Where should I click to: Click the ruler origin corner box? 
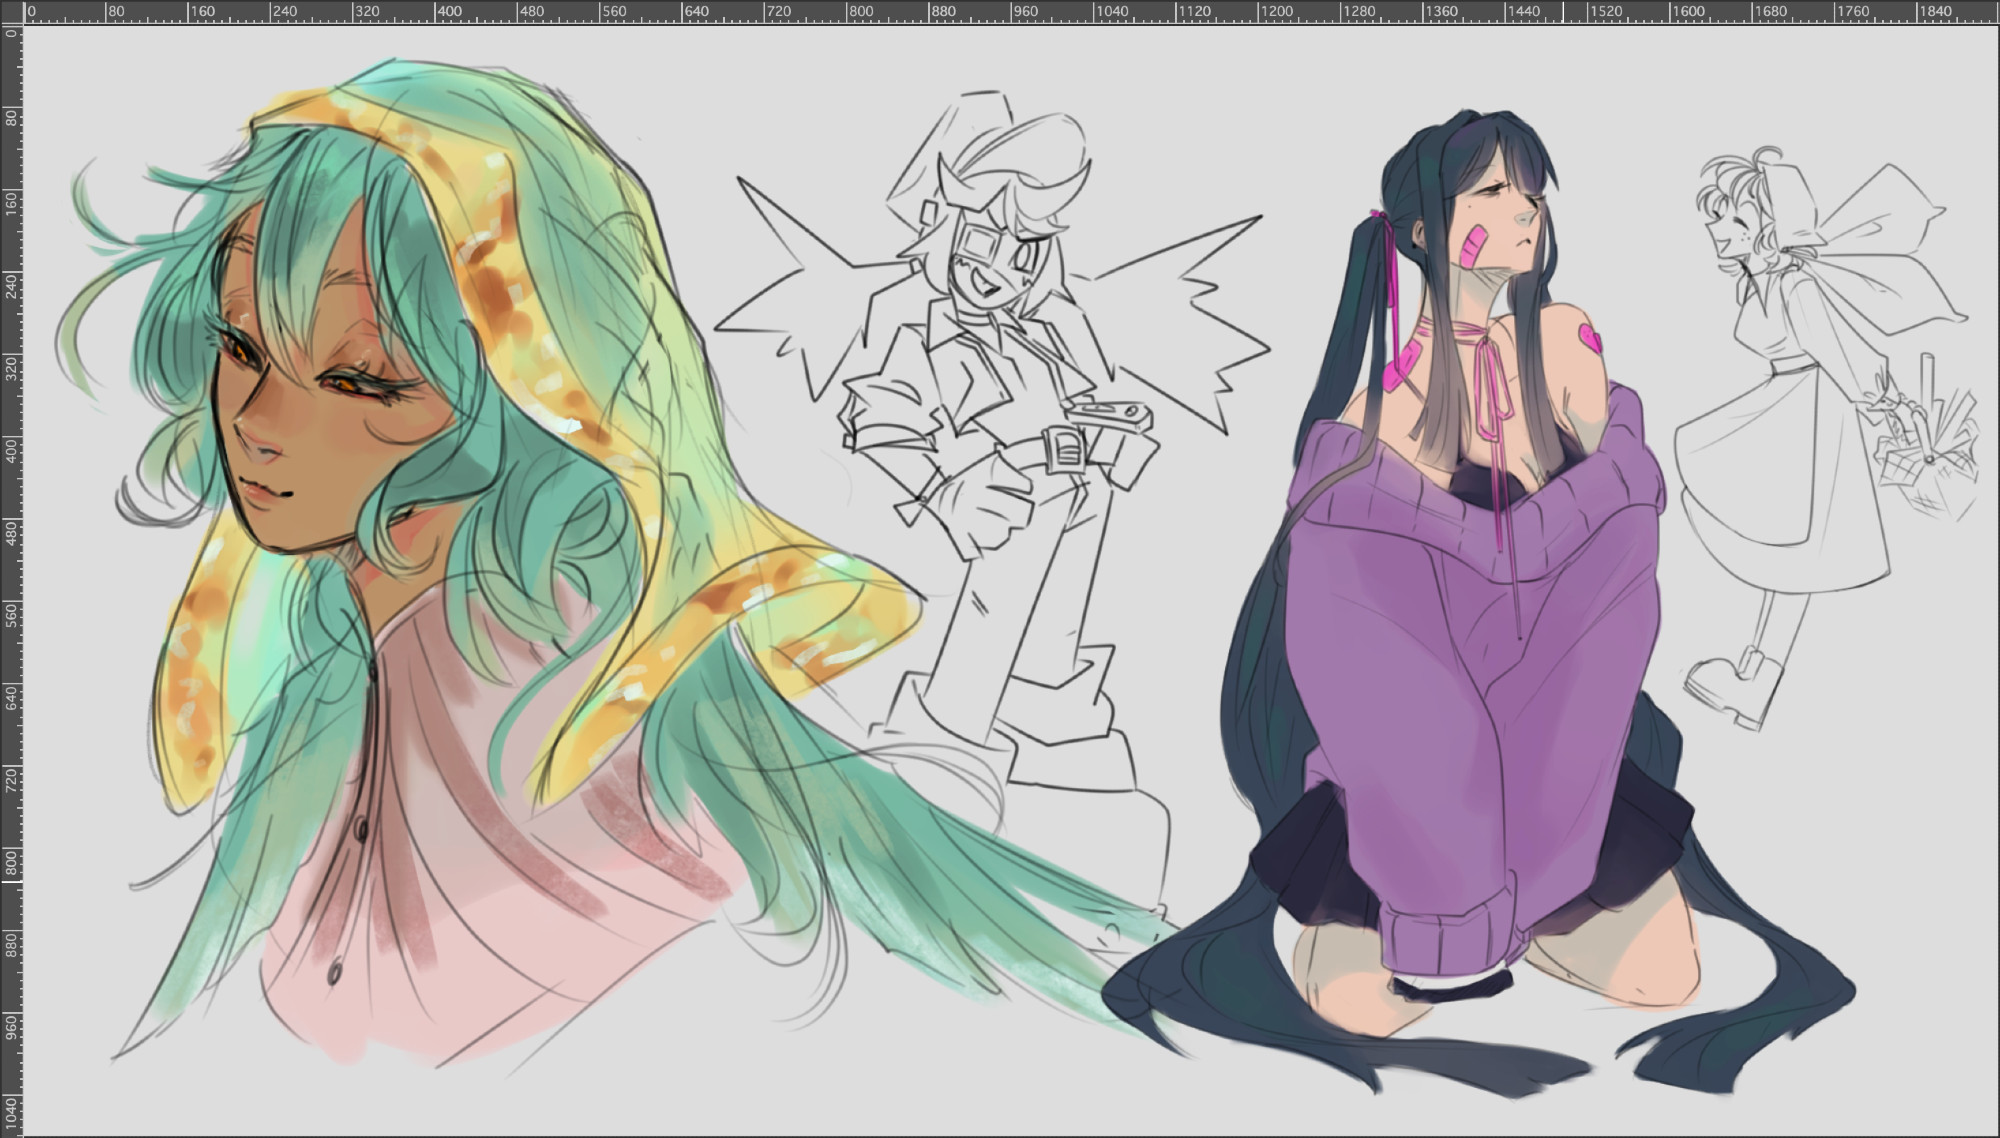(x=11, y=11)
